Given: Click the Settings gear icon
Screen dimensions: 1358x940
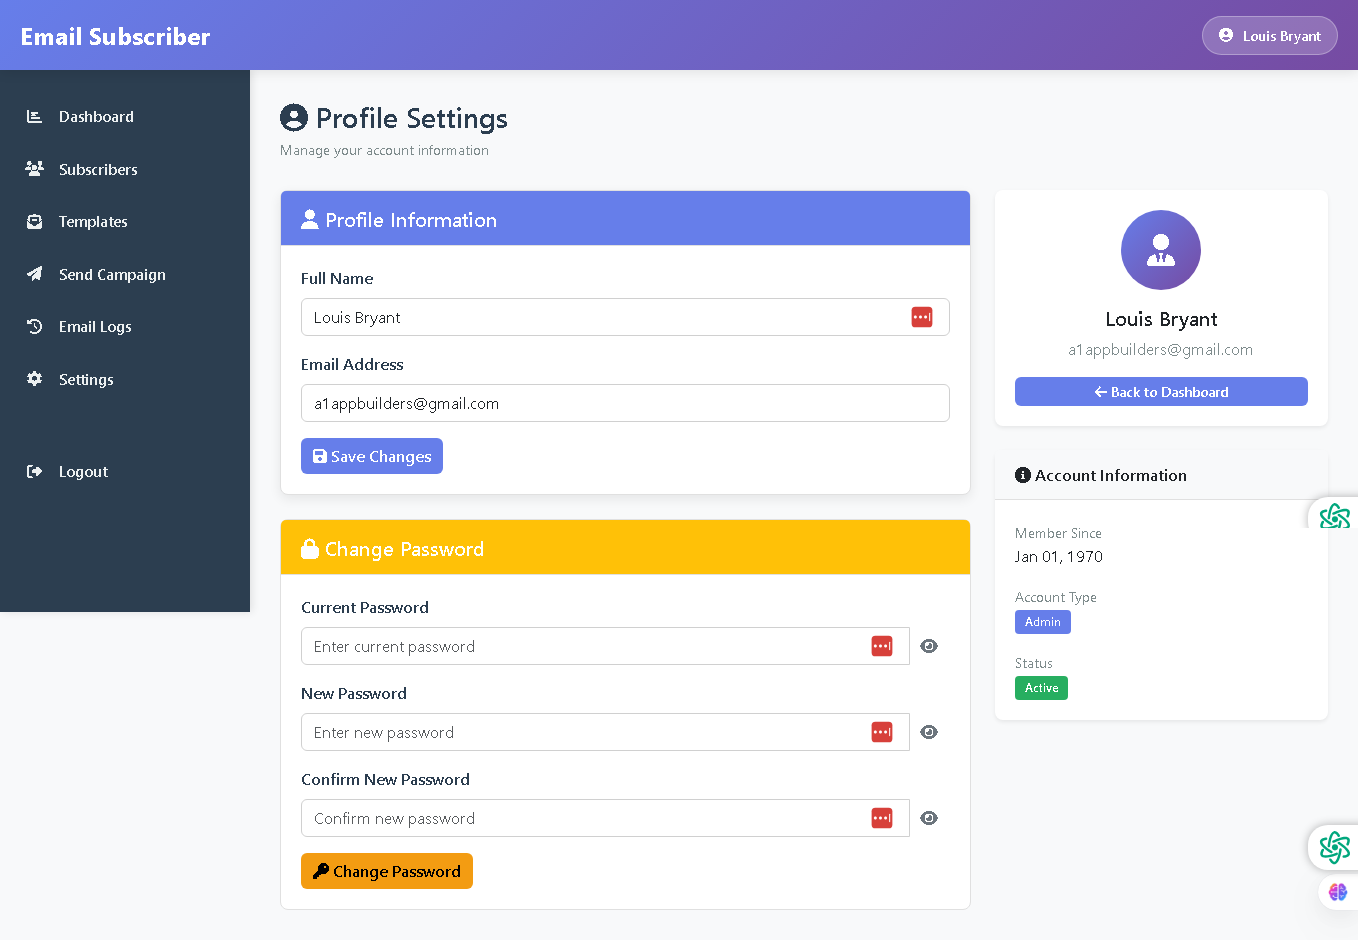Looking at the screenshot, I should [33, 379].
